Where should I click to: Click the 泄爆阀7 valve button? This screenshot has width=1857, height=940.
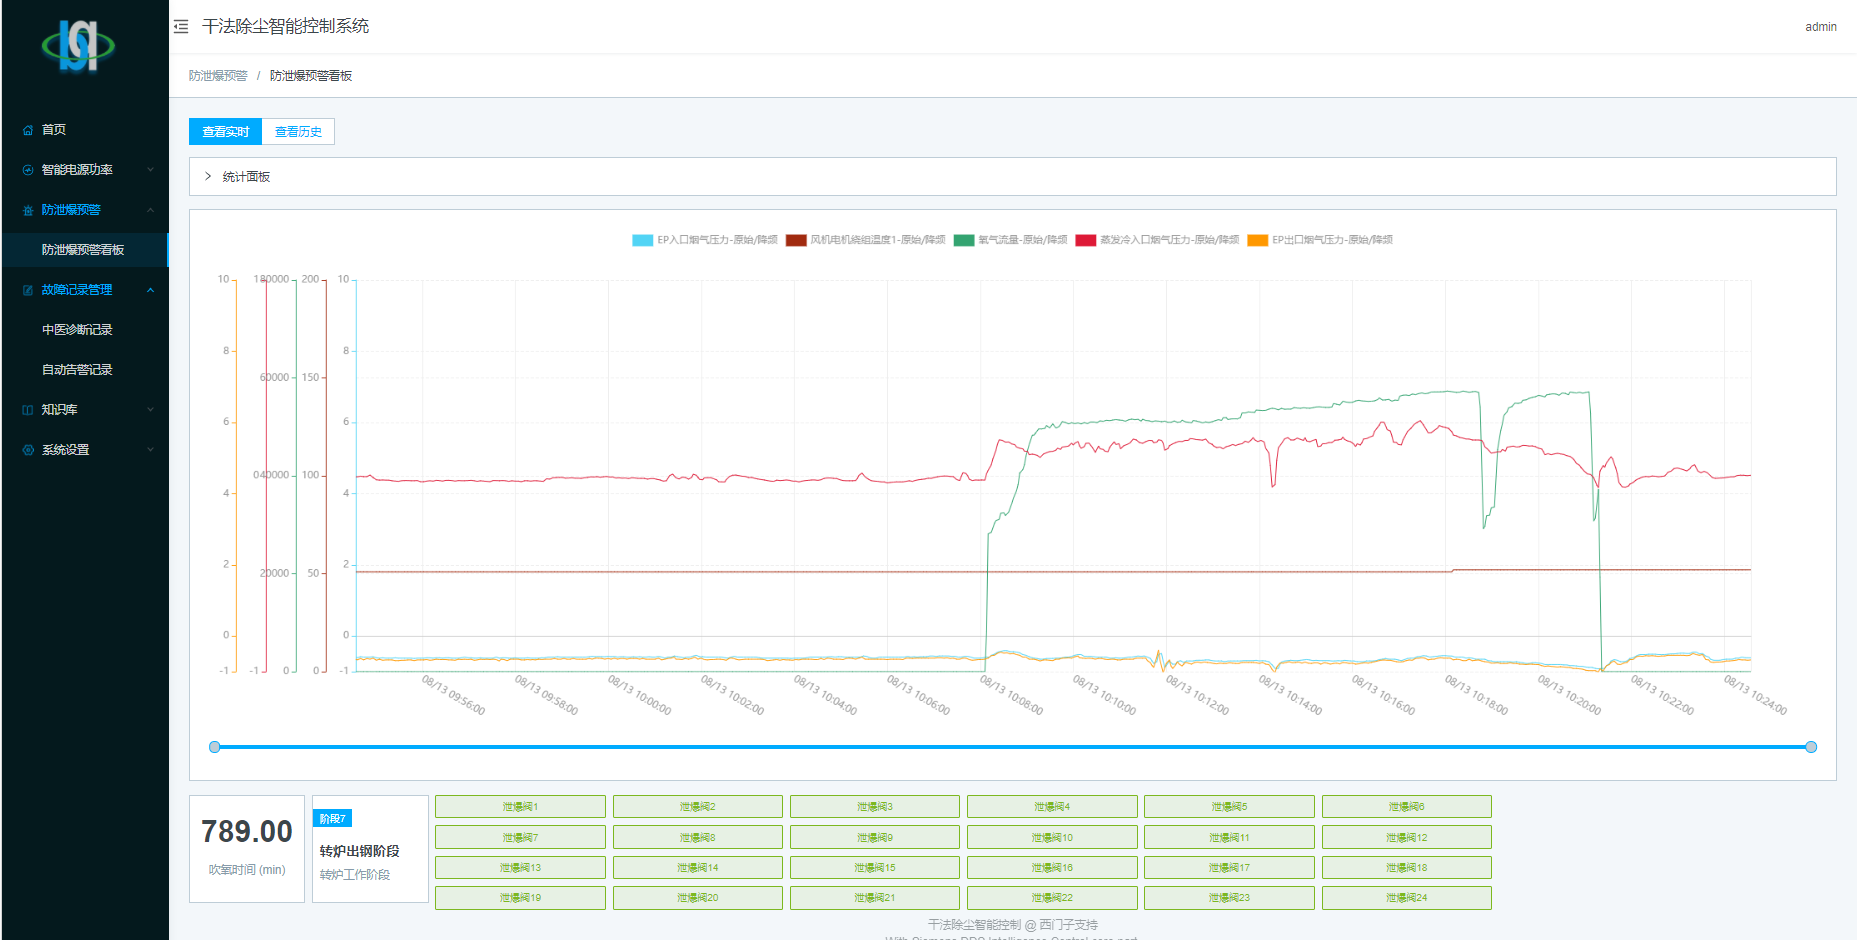520,838
